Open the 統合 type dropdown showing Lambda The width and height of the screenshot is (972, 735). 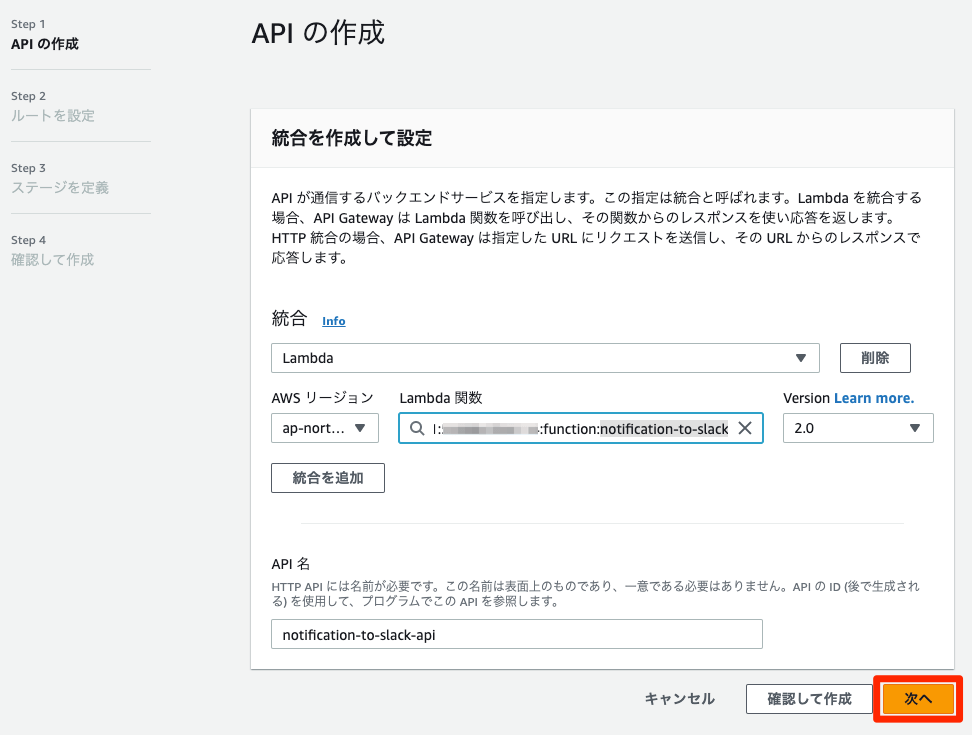click(x=544, y=358)
